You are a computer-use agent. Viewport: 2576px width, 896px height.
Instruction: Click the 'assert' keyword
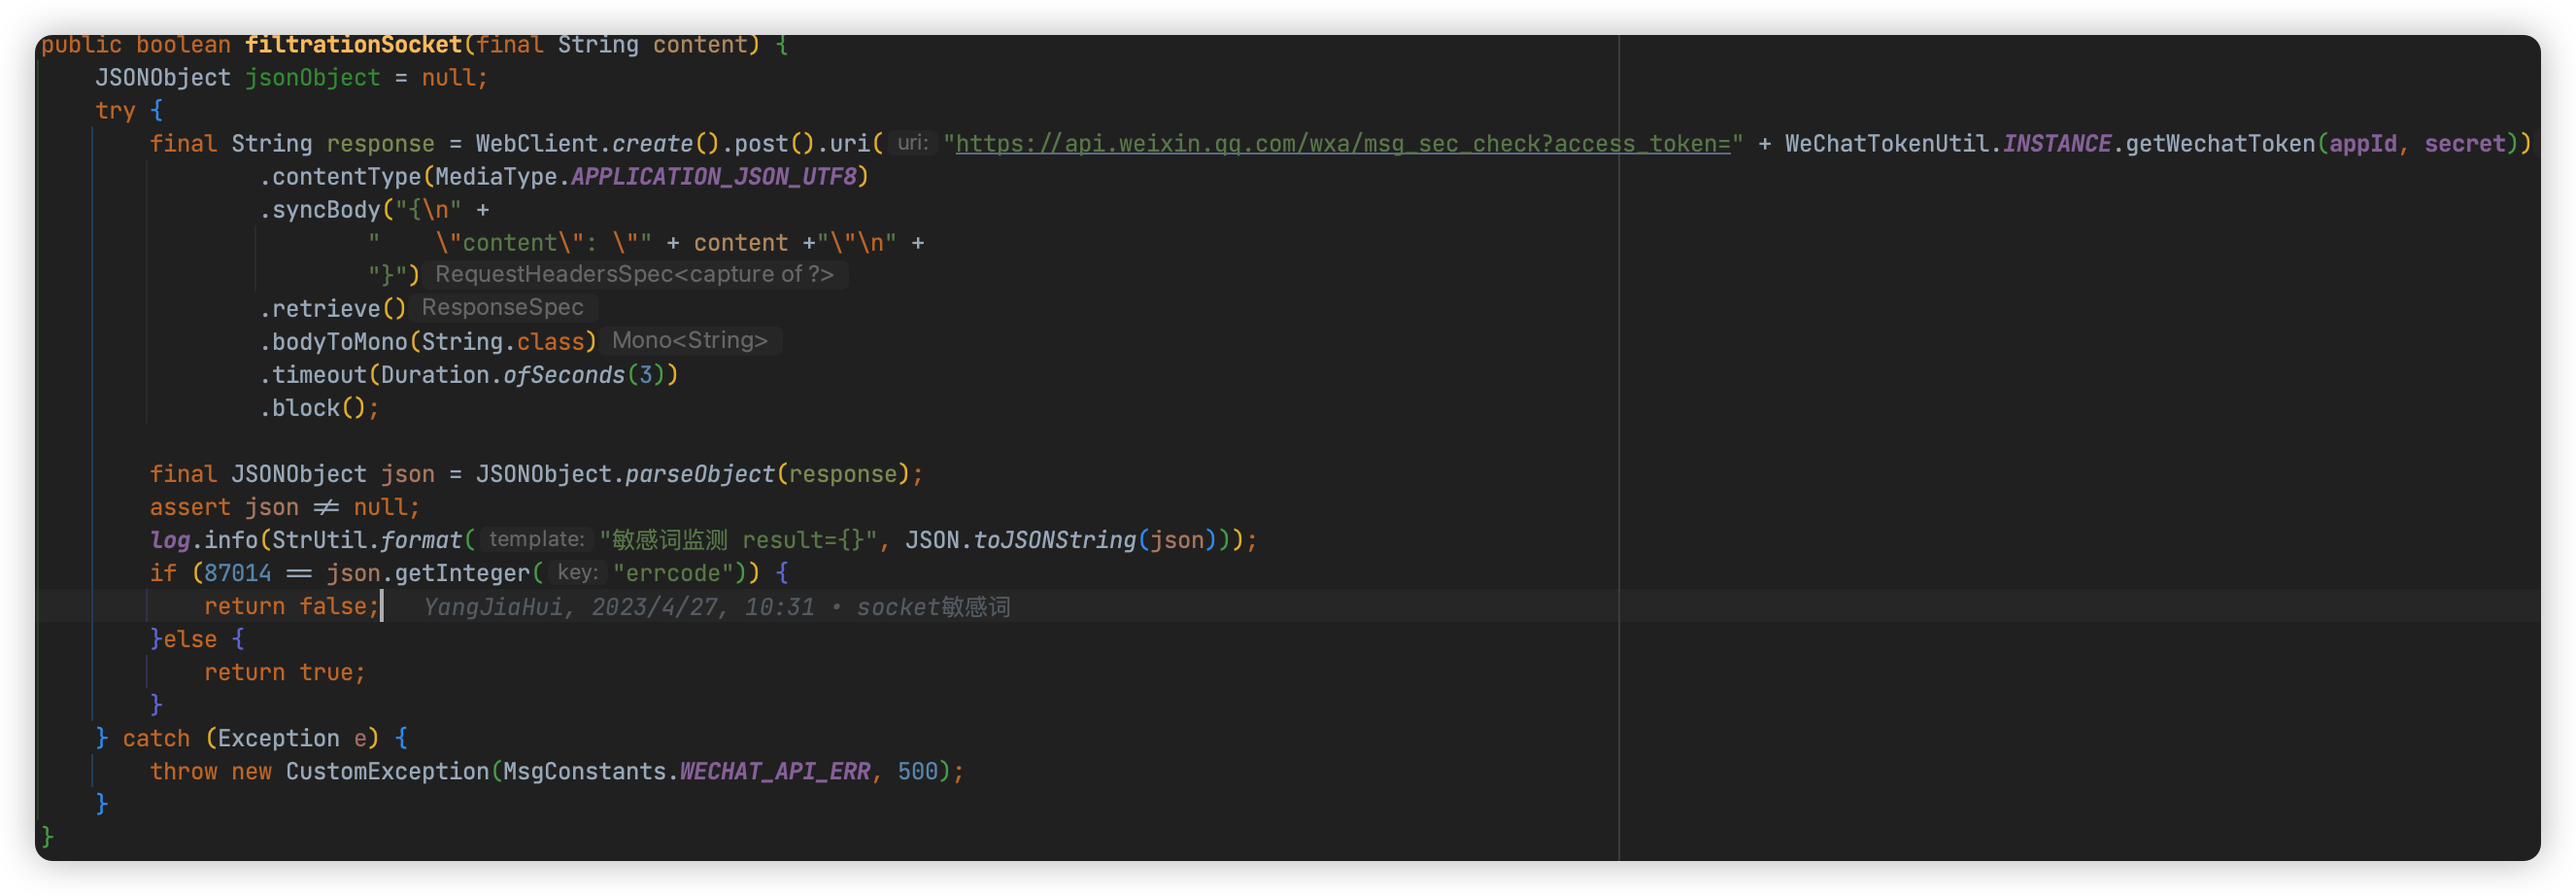click(190, 507)
